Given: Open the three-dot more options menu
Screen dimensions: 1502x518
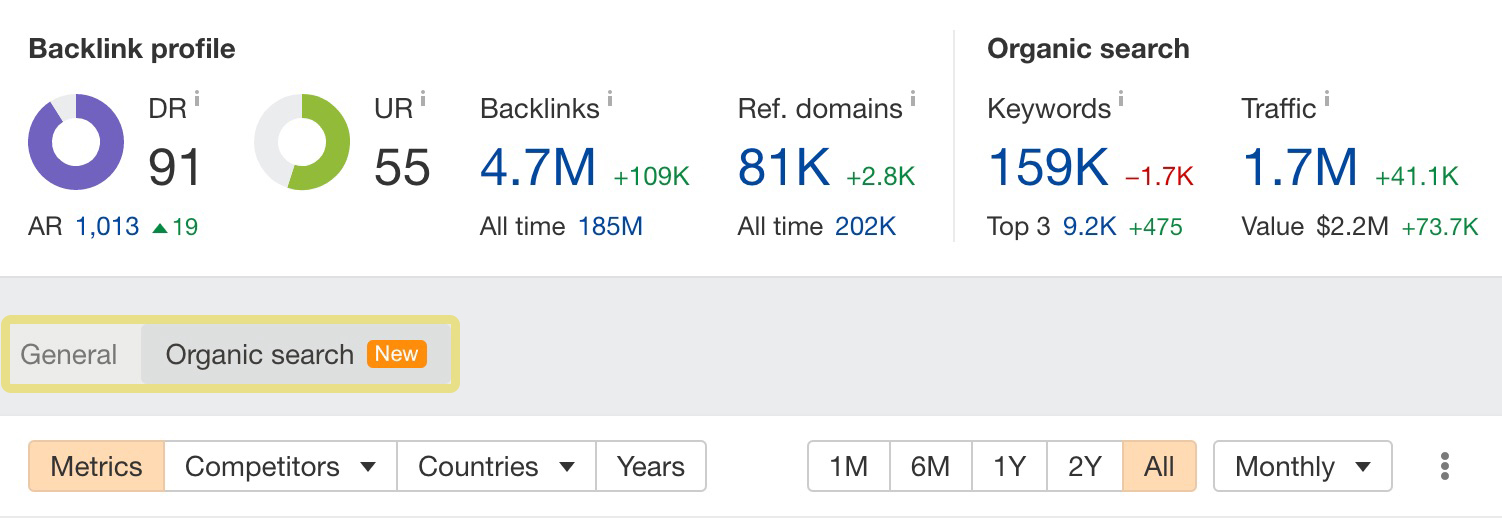Looking at the screenshot, I should click(1444, 466).
